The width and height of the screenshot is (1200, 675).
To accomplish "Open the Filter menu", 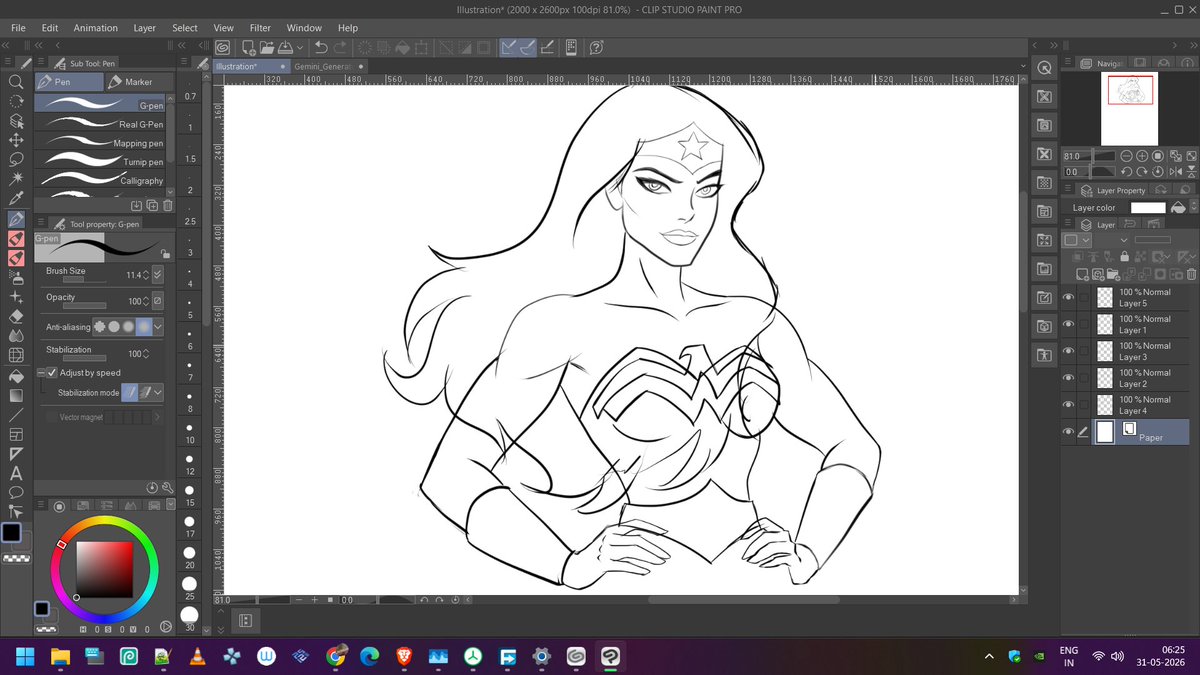I will pyautogui.click(x=260, y=28).
